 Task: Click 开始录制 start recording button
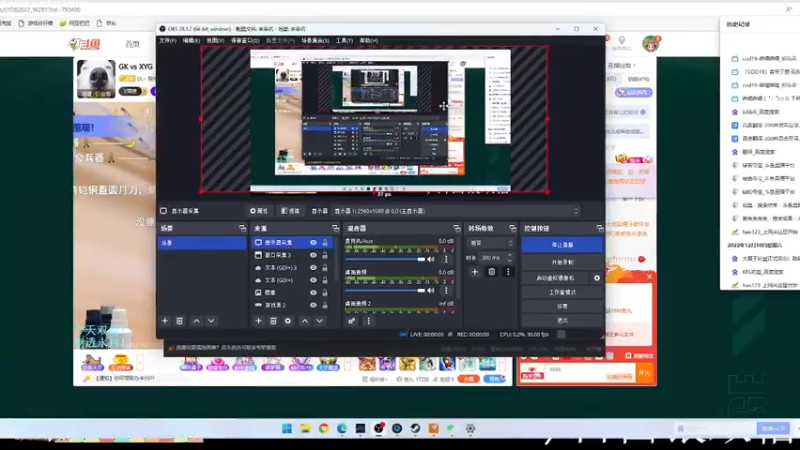coord(562,262)
